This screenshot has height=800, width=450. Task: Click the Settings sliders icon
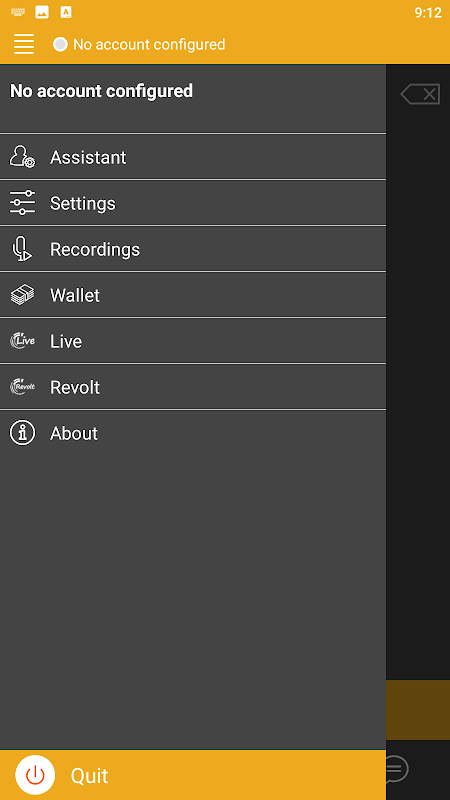[22, 203]
